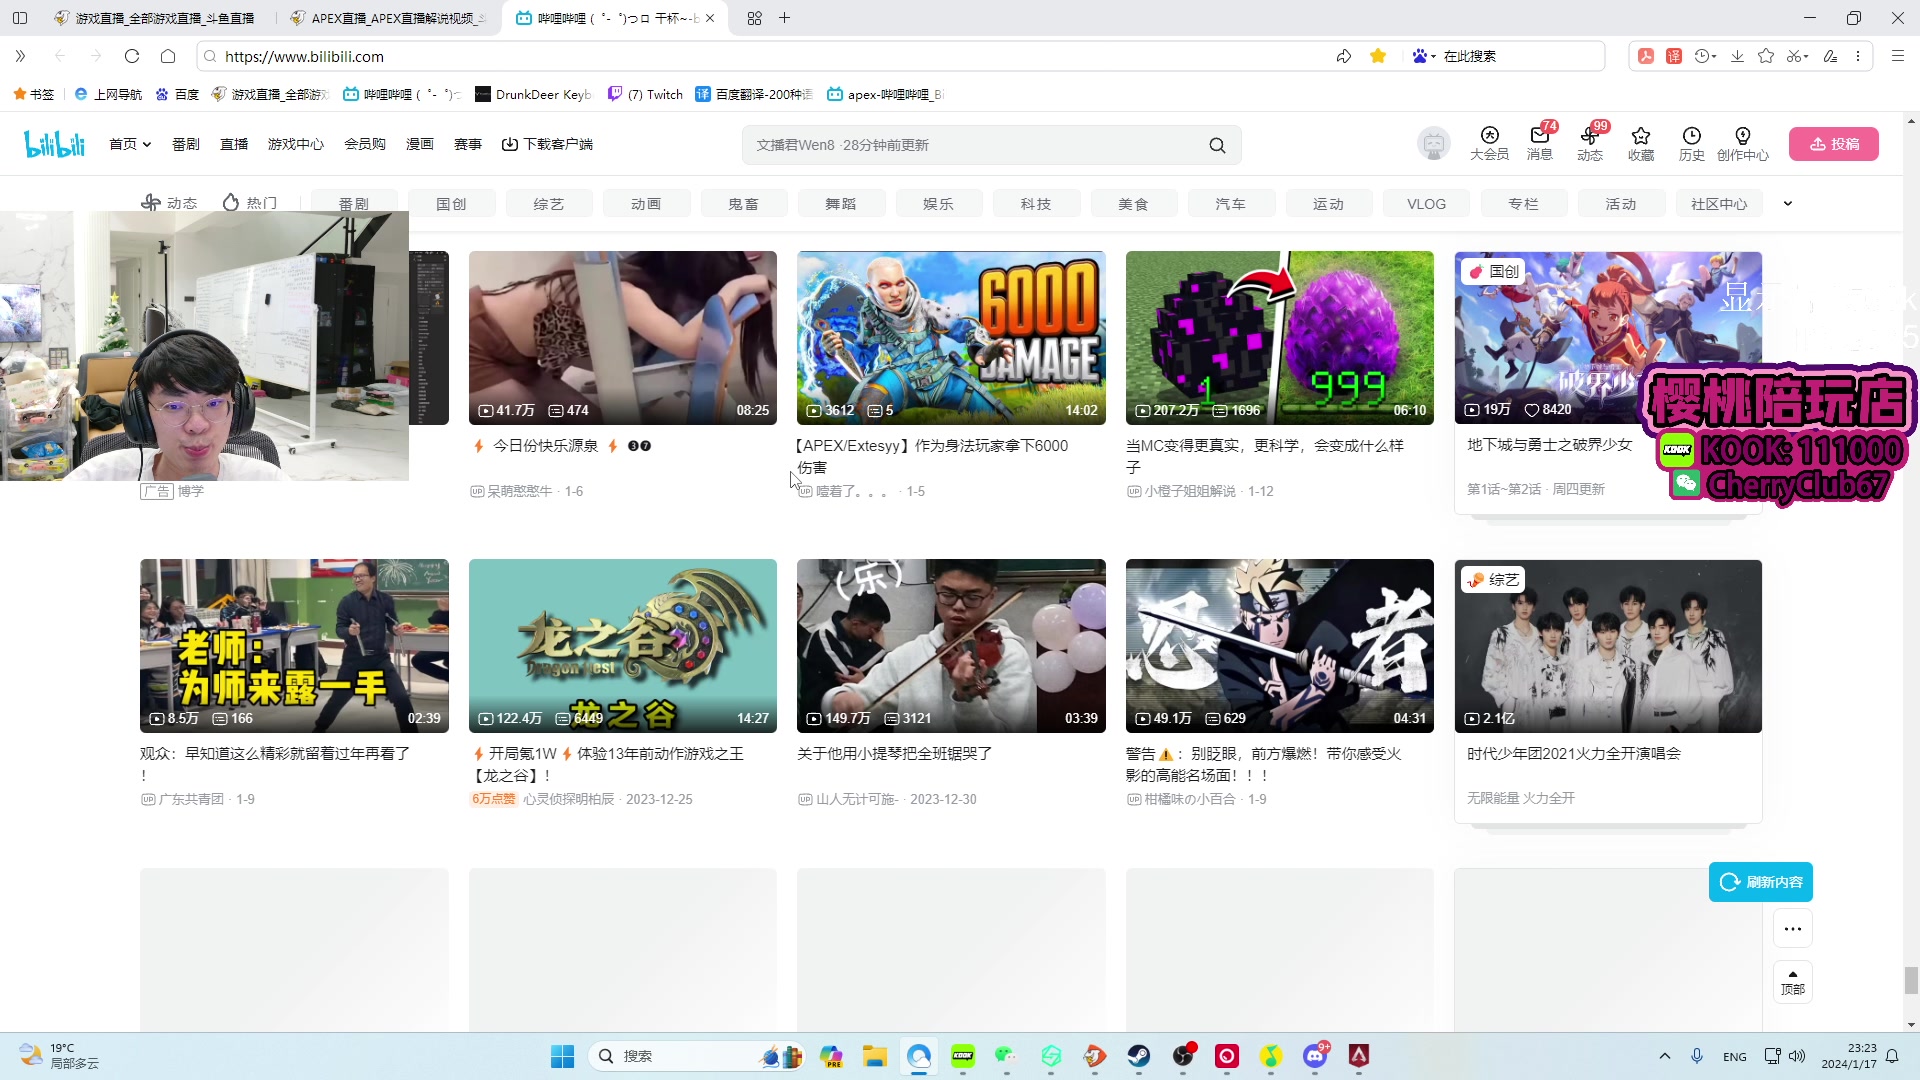This screenshot has width=1920, height=1080.
Task: Click the search magnifier icon
Action: [1217, 145]
